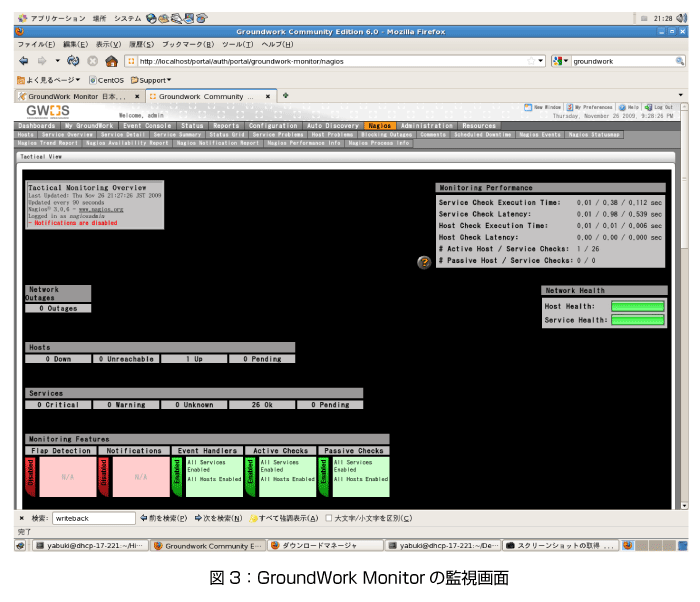Open the ツール menu
This screenshot has height=602, width=700.
coord(238,44)
